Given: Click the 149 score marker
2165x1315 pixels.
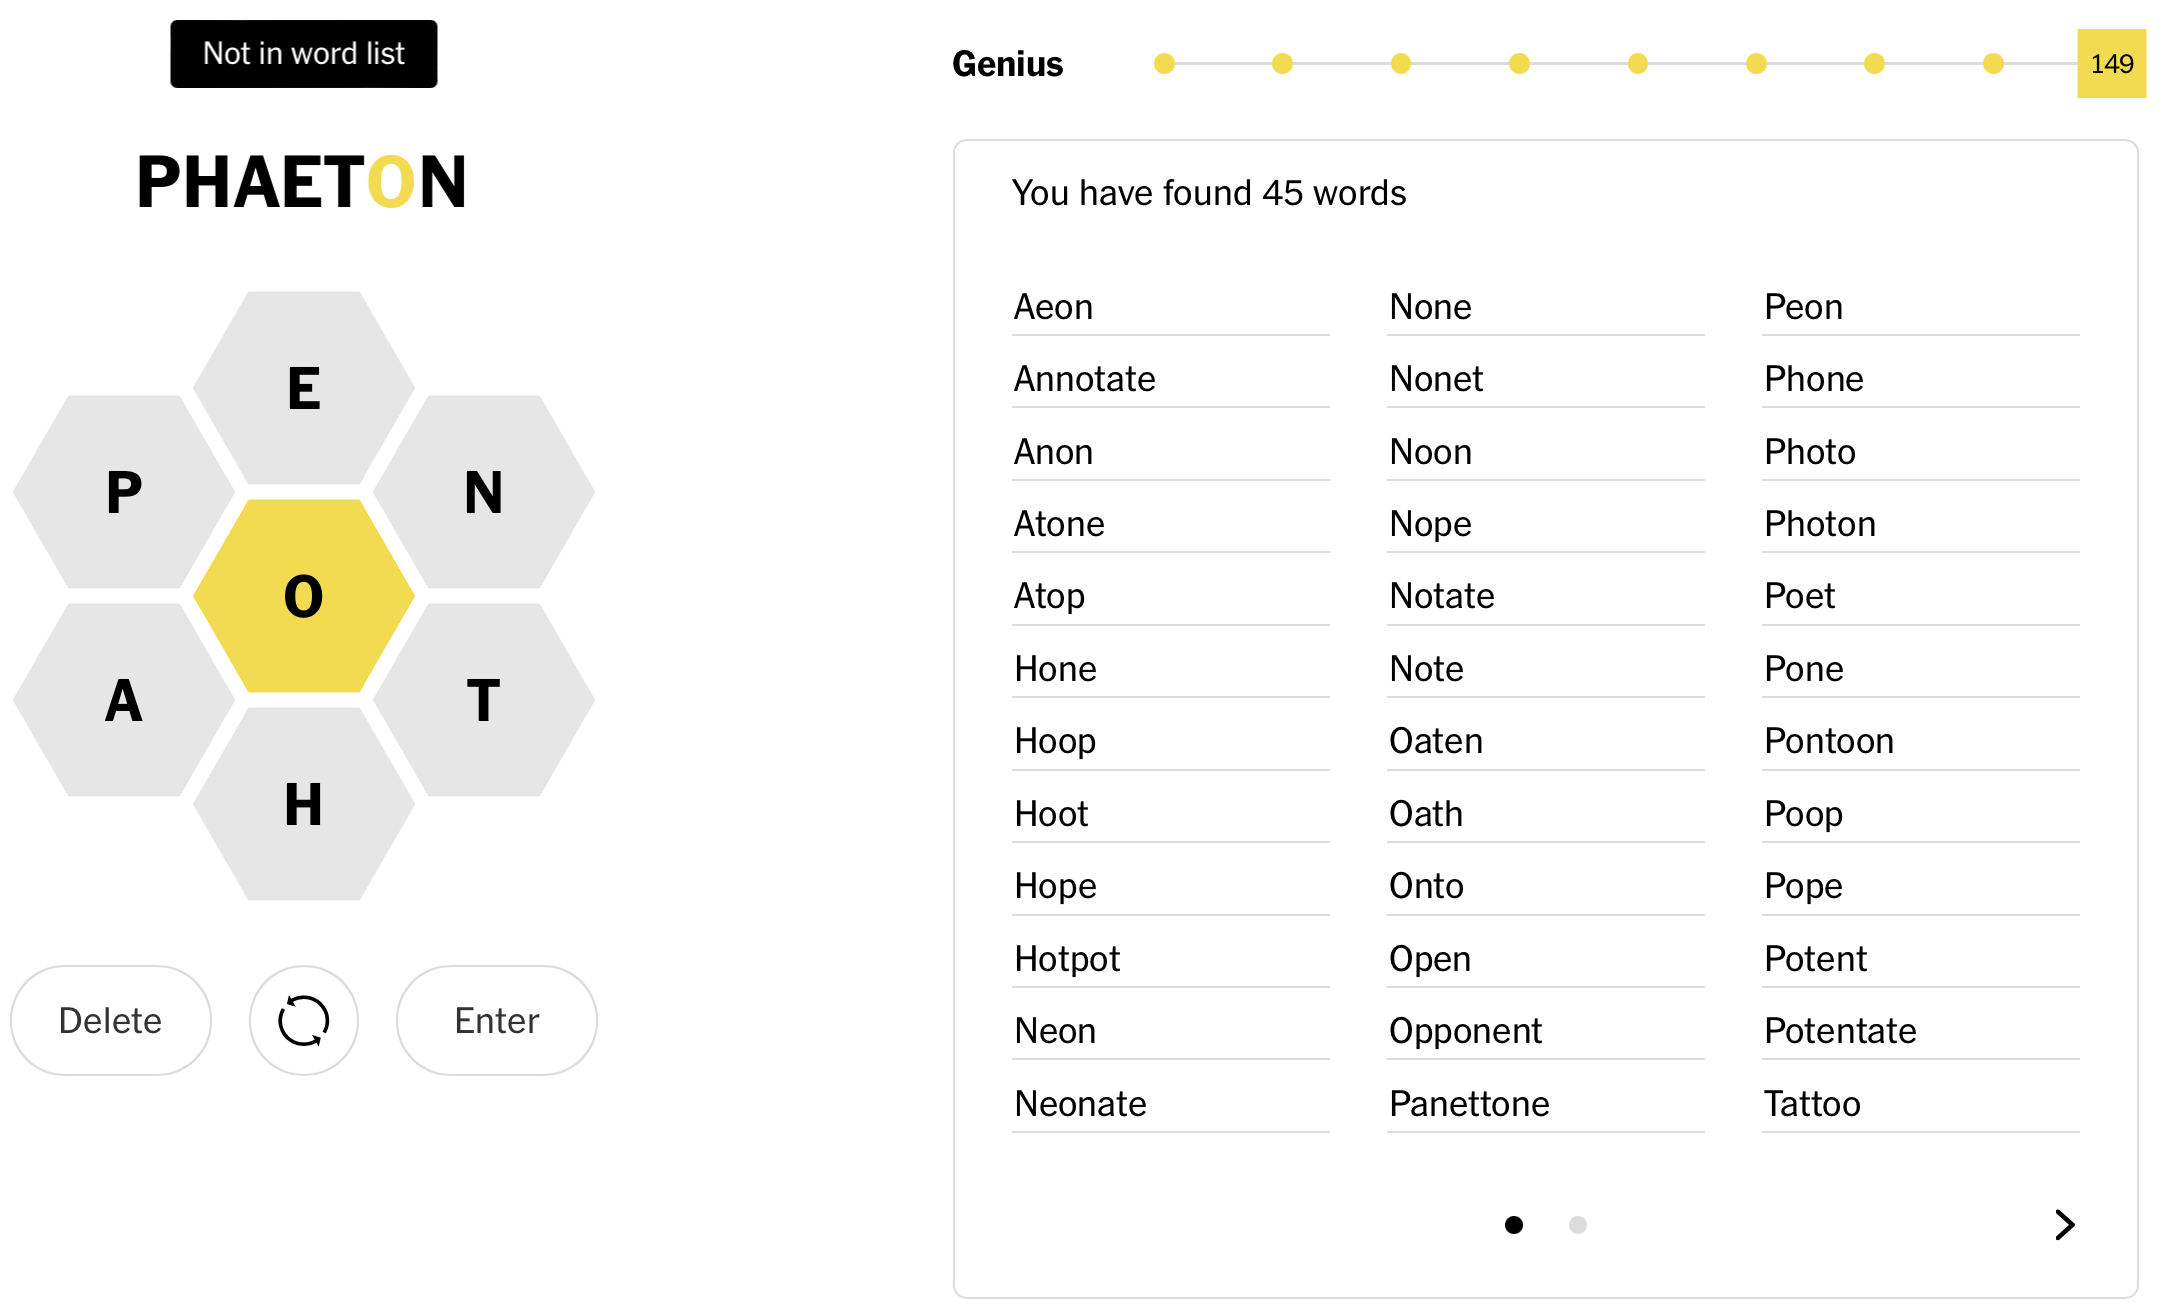Looking at the screenshot, I should tap(2112, 64).
